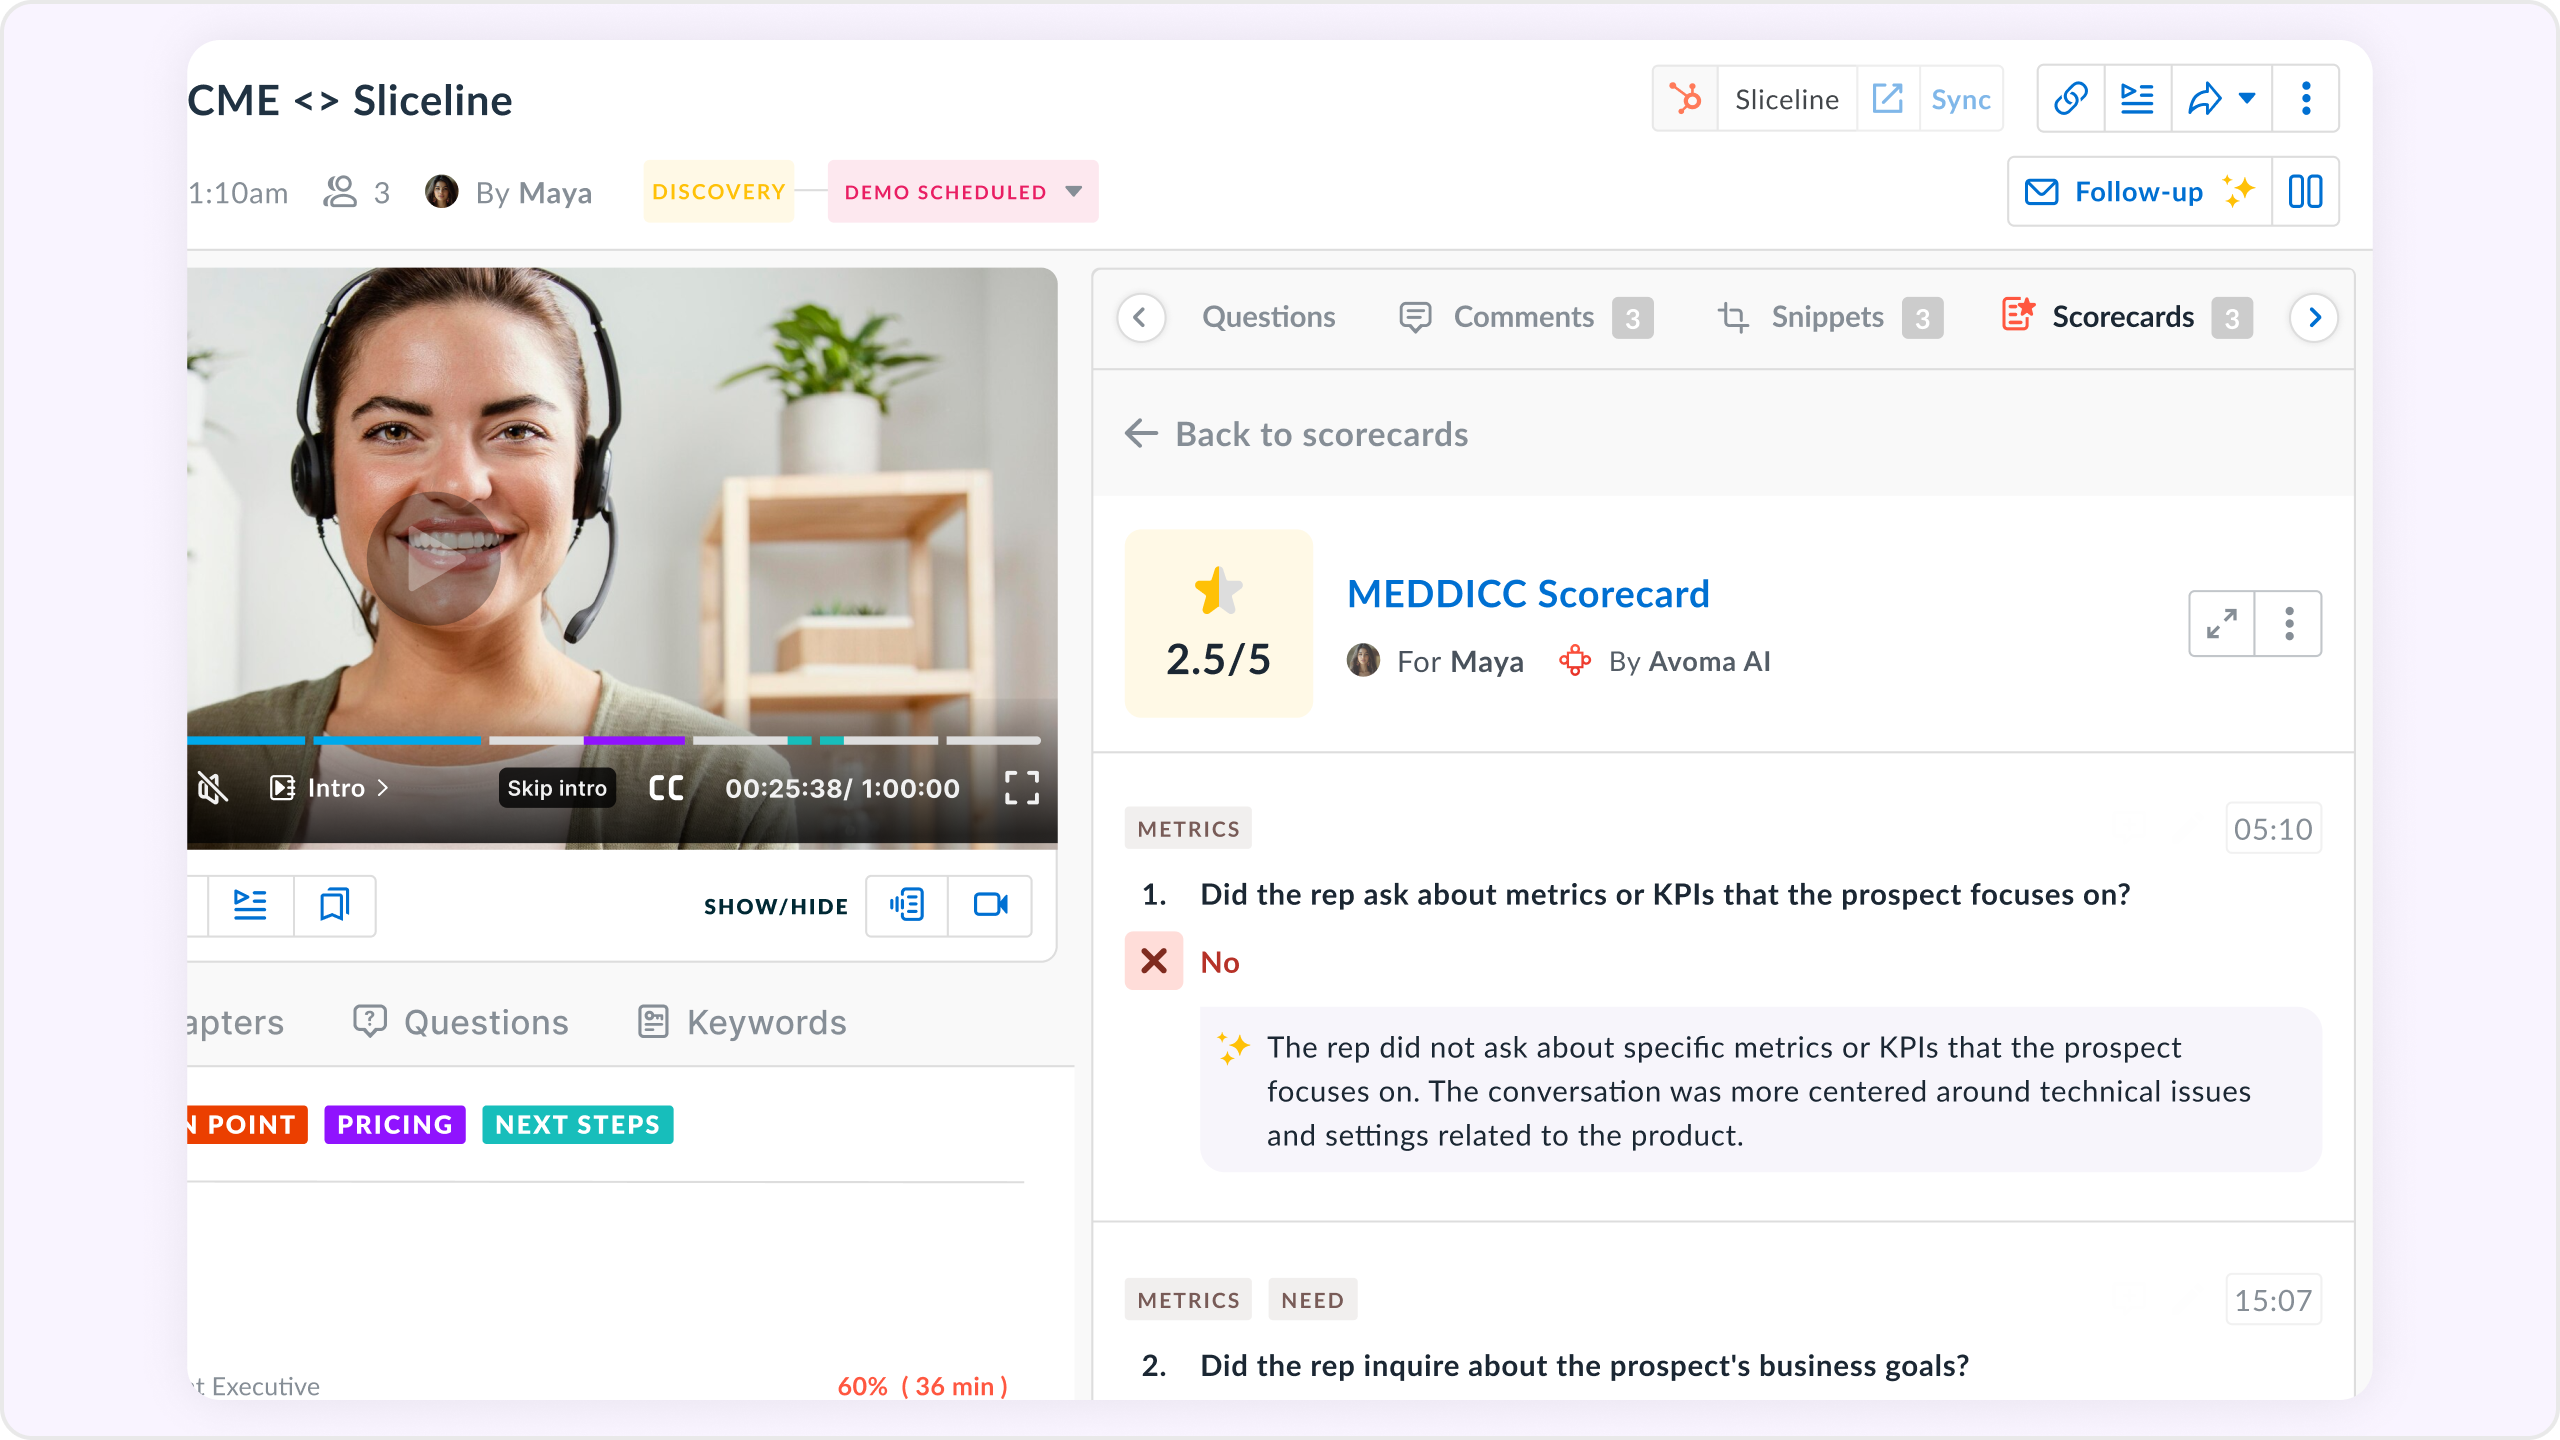Click the Follow-up email button
This screenshot has height=1440, width=2560.
pos(2139,191)
